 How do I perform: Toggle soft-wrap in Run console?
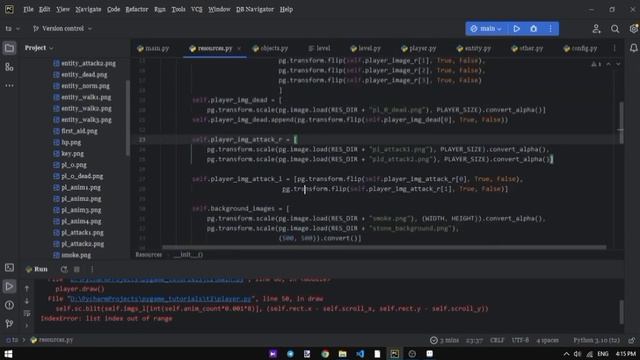pos(27,313)
